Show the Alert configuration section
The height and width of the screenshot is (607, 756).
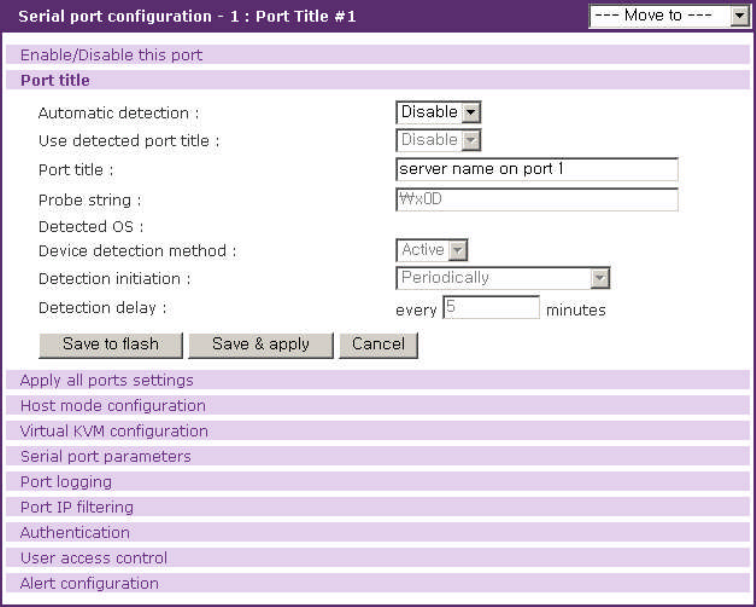click(x=89, y=583)
